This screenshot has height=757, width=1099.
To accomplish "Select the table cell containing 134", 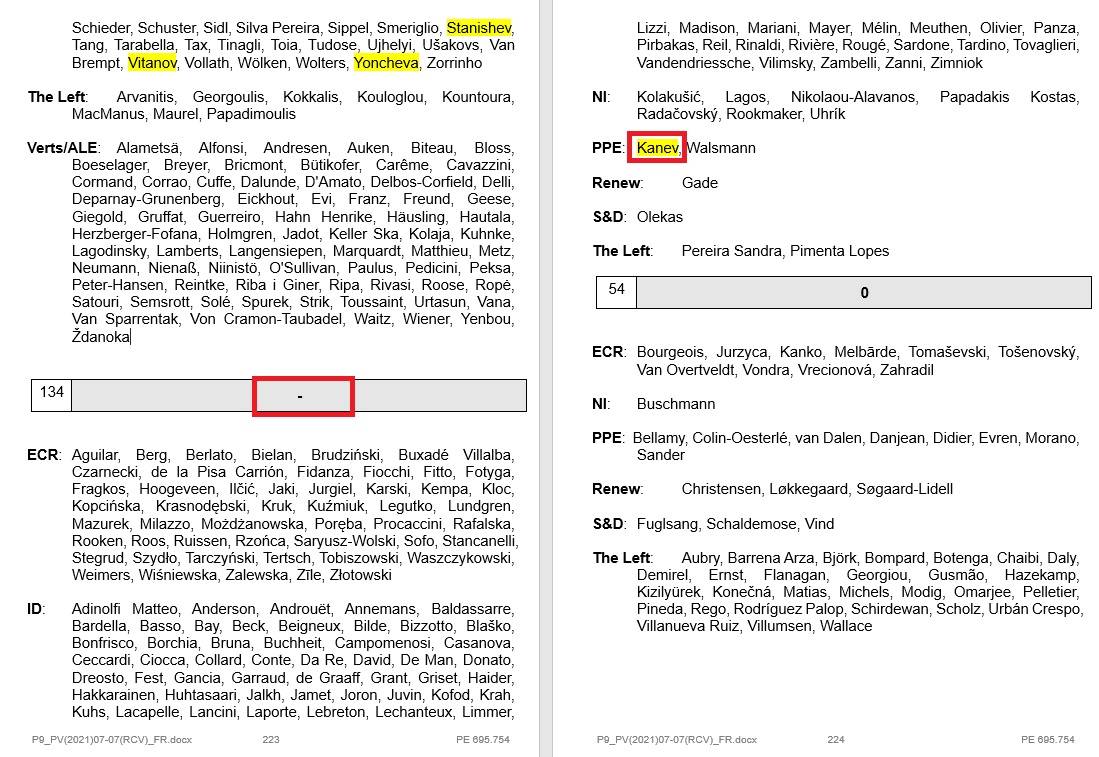I will tap(52, 393).
